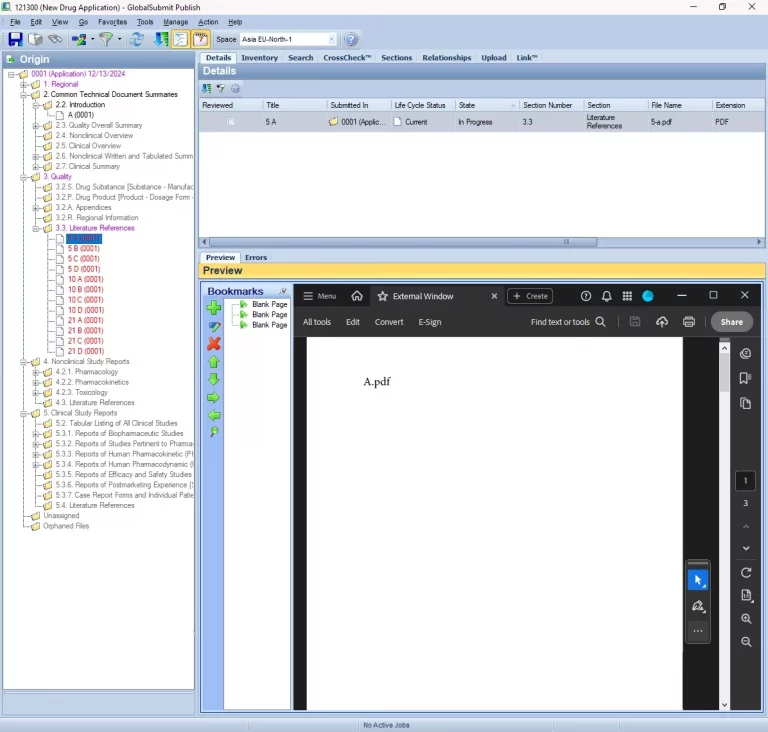Toggle the highlighted calendar view toolbar button
This screenshot has width=768, height=732.
tap(200, 40)
